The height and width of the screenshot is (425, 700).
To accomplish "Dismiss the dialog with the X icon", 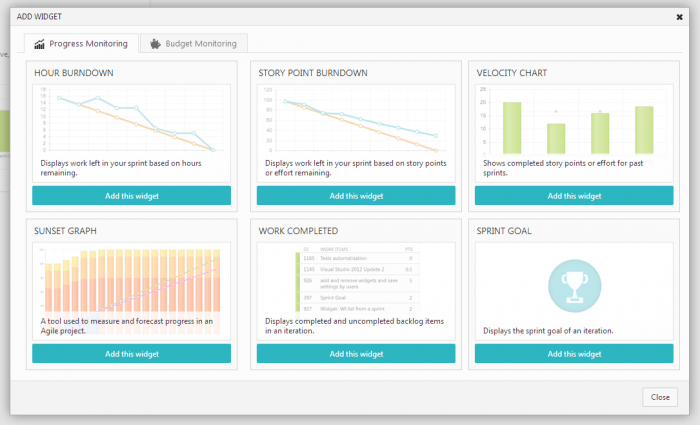I will (680, 17).
